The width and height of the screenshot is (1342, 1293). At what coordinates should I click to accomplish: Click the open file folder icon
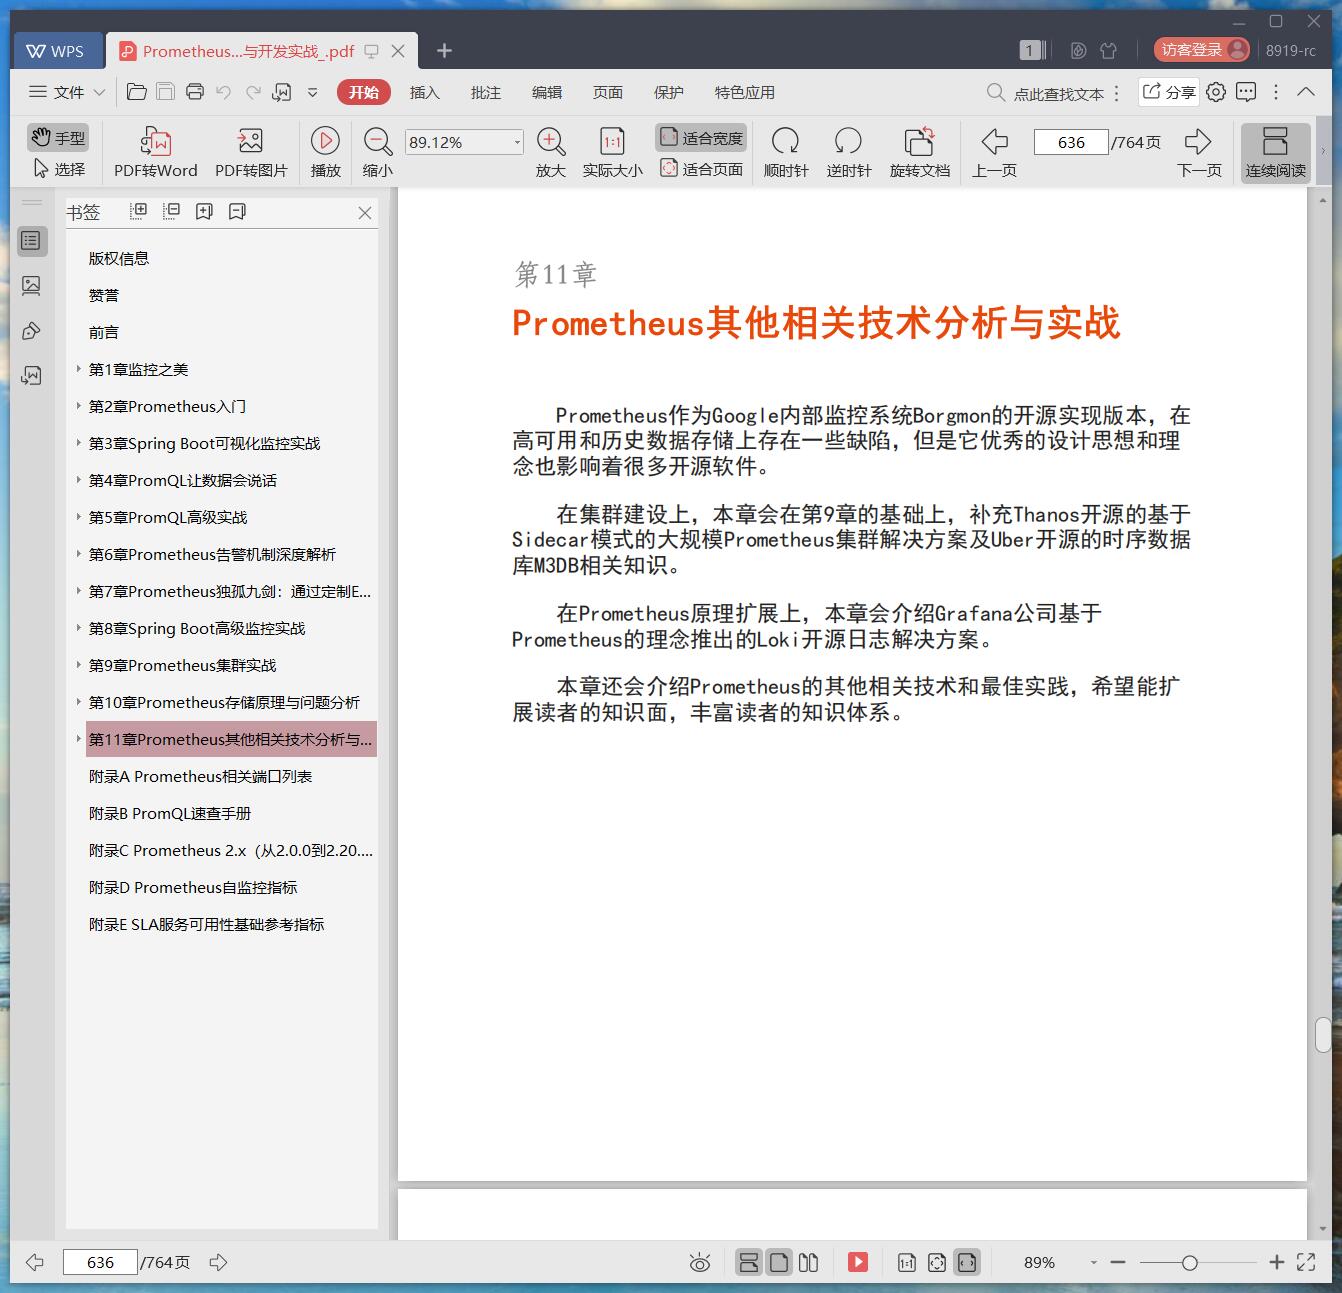137,92
